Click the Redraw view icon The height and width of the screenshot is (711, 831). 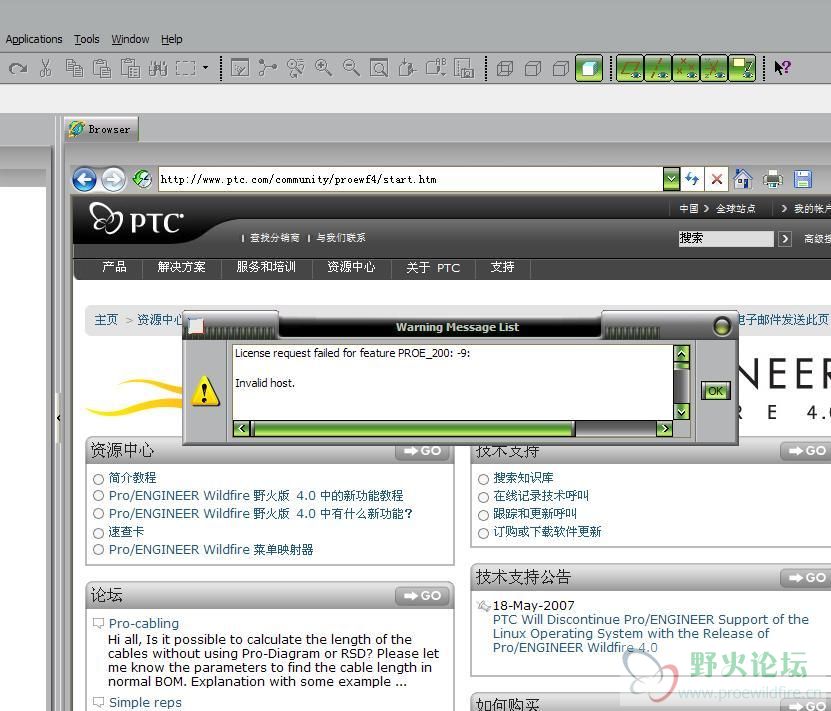click(x=240, y=68)
